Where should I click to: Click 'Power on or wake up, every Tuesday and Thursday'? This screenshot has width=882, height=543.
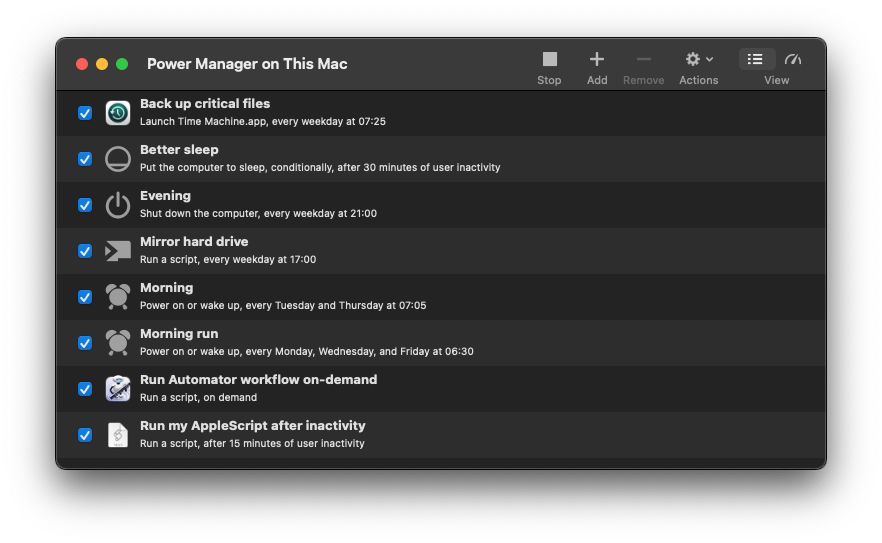point(283,306)
